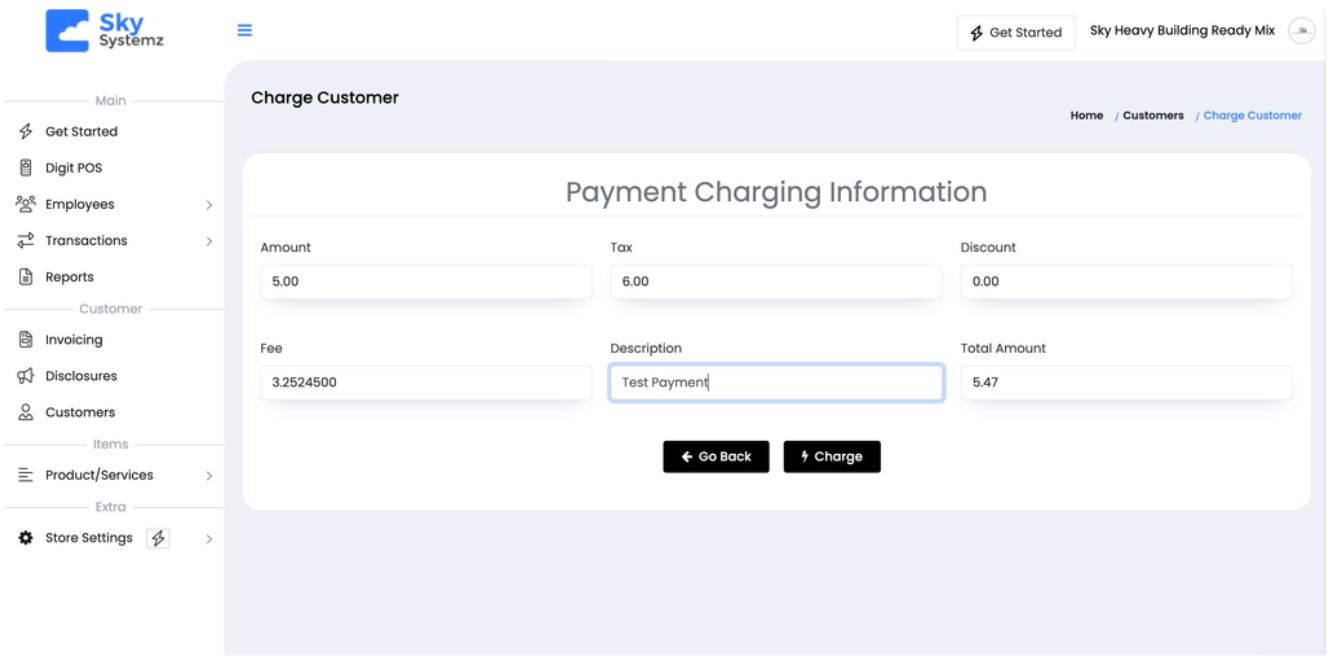Click the Product/Services list icon
Viewport: 1328px width, 658px height.
[x=26, y=475]
